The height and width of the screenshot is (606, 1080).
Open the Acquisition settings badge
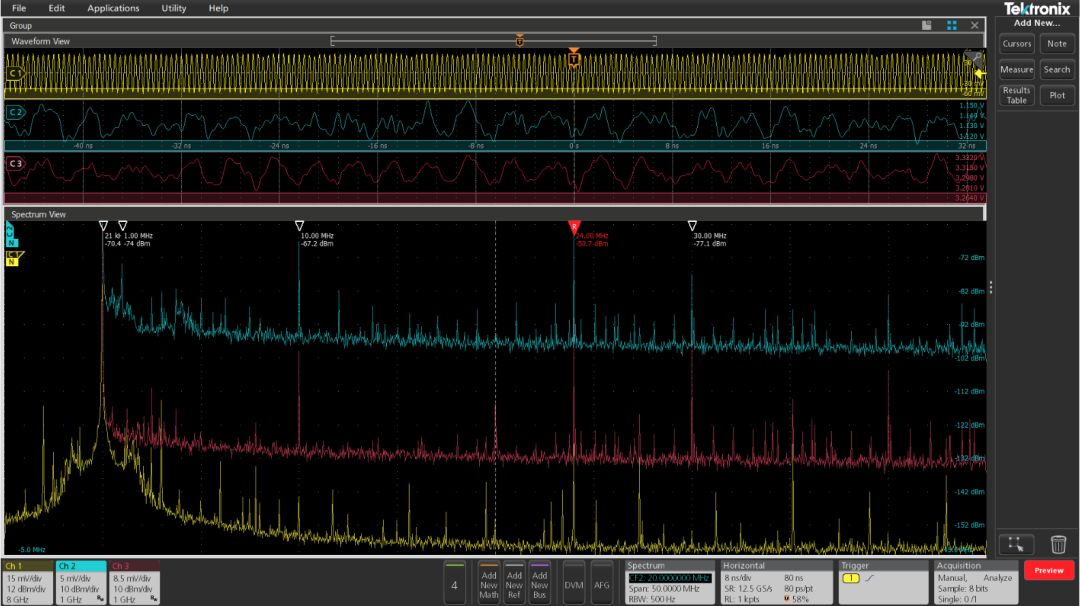975,583
